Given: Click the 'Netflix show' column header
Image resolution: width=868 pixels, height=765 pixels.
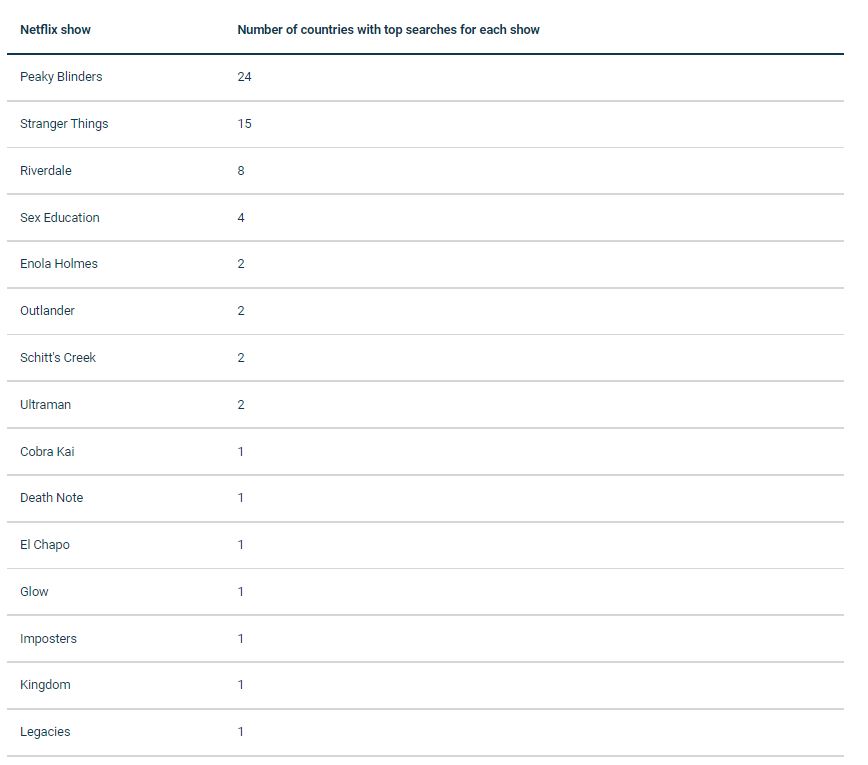Looking at the screenshot, I should pos(55,30).
